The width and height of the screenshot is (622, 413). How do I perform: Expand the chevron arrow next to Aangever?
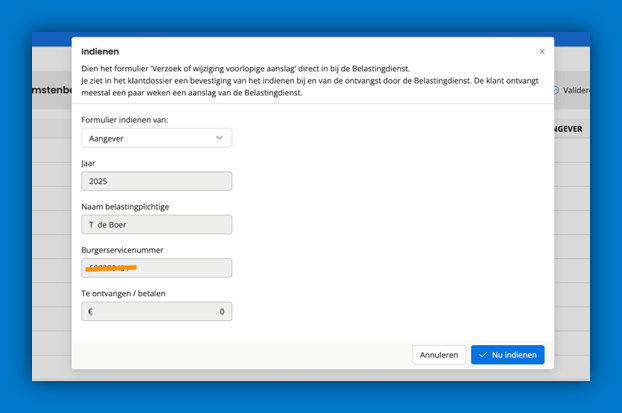point(219,138)
